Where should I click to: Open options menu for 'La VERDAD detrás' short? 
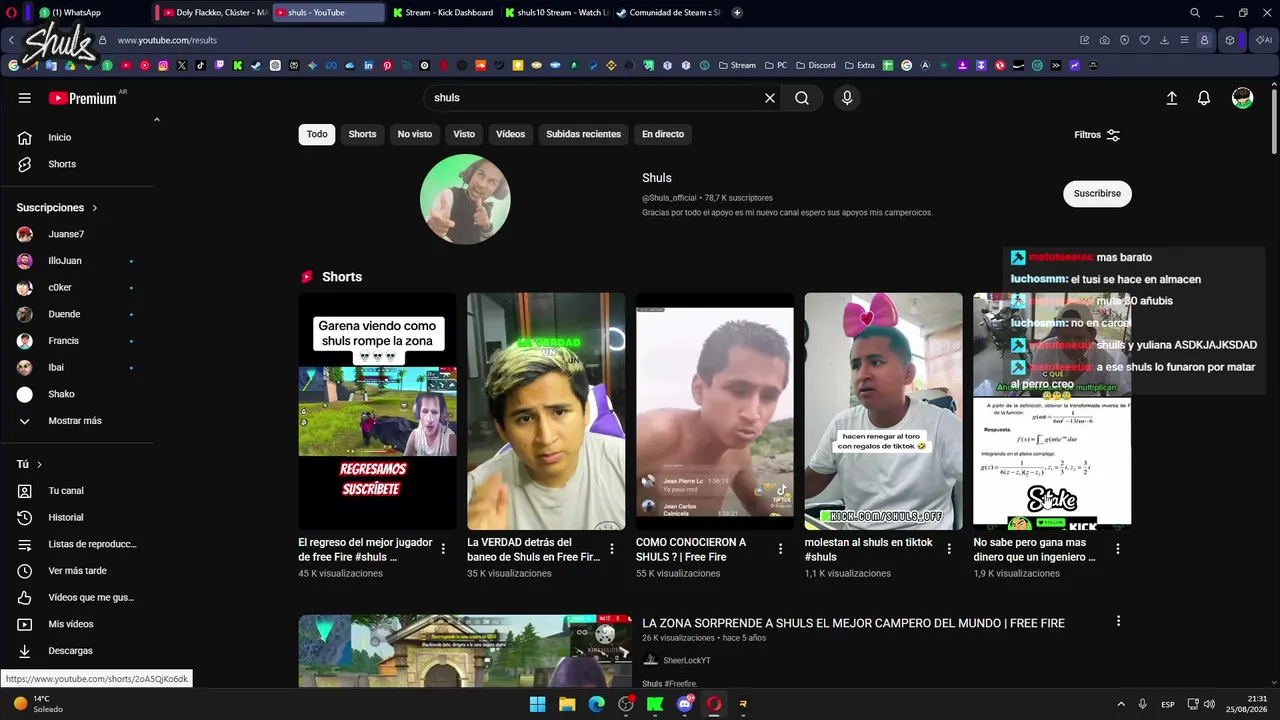point(612,549)
